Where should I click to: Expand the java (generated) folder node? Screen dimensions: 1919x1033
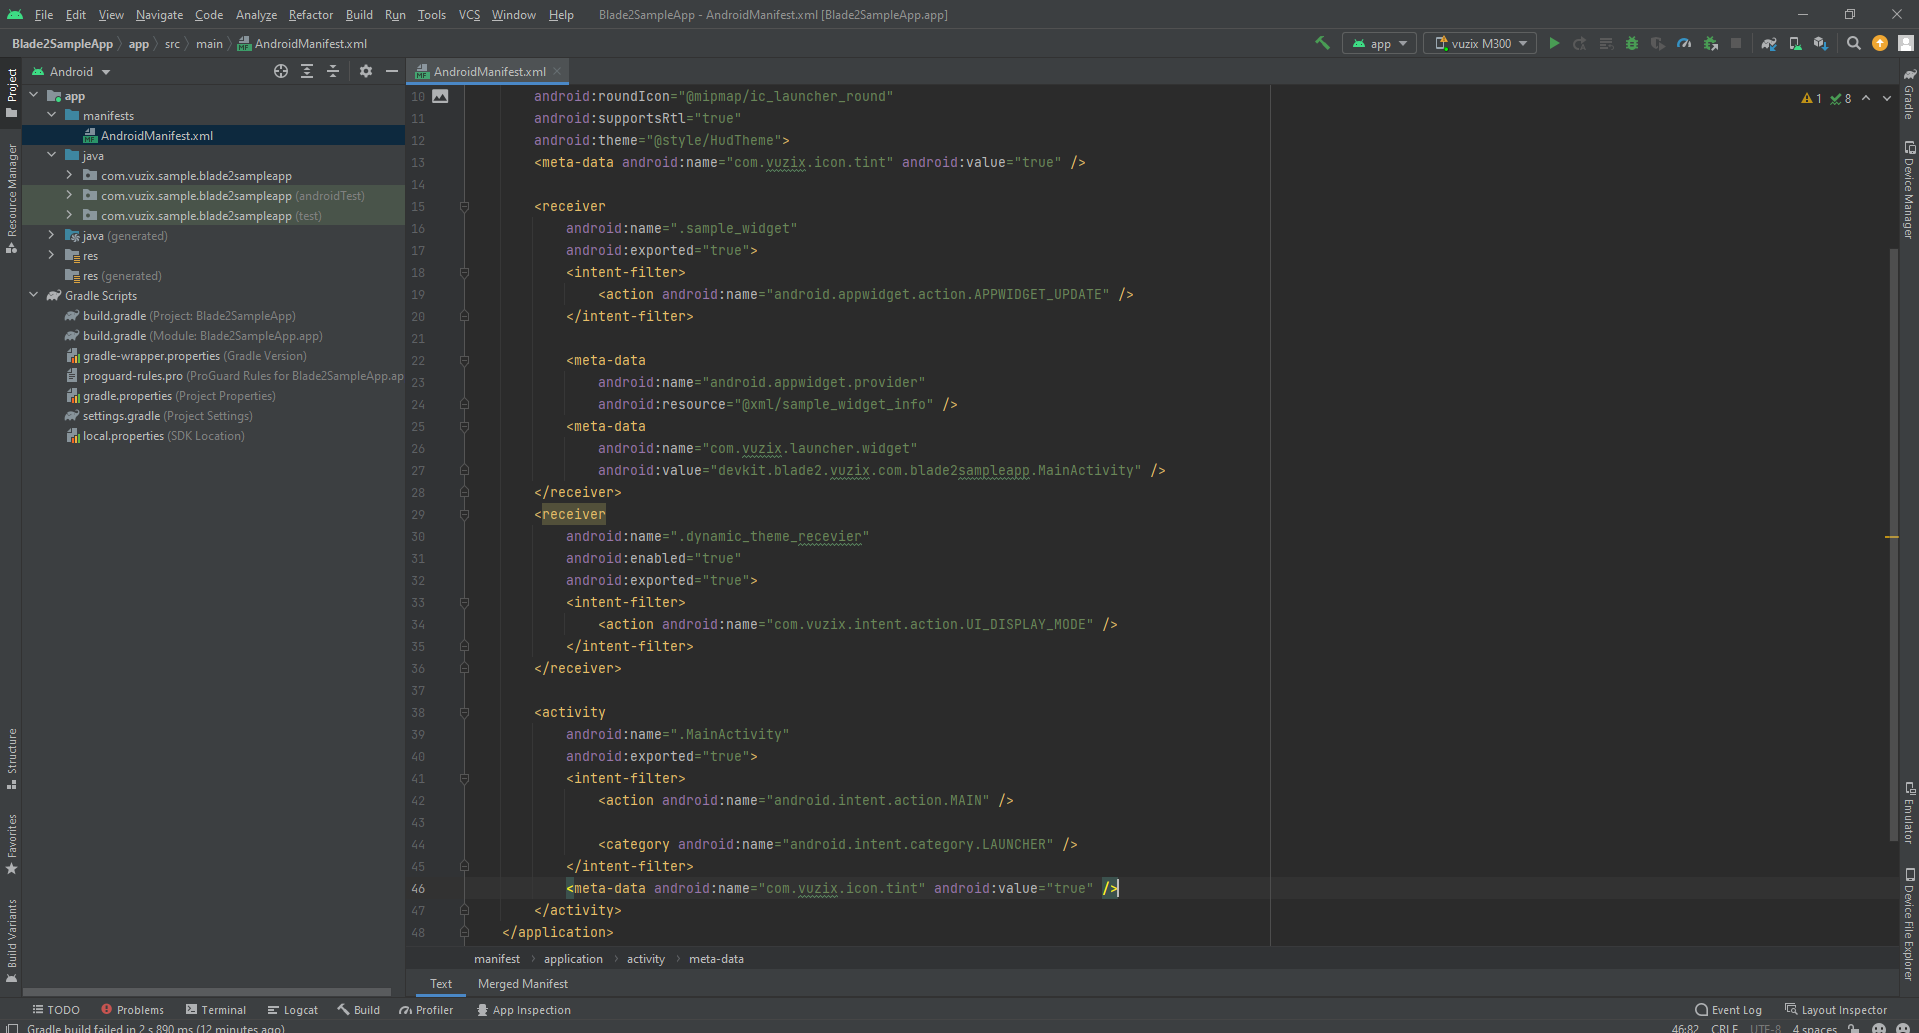51,235
